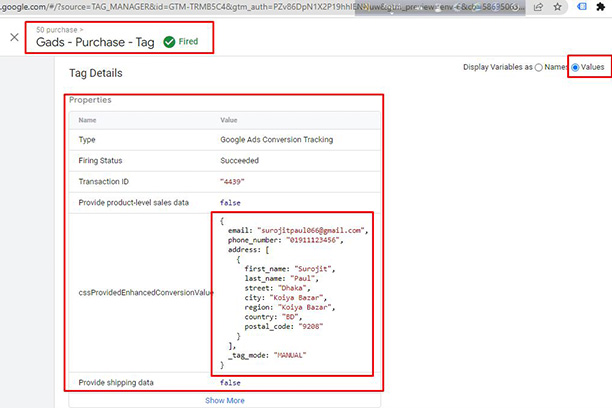Click Display Variables as label
The height and width of the screenshot is (408, 612).
498,67
